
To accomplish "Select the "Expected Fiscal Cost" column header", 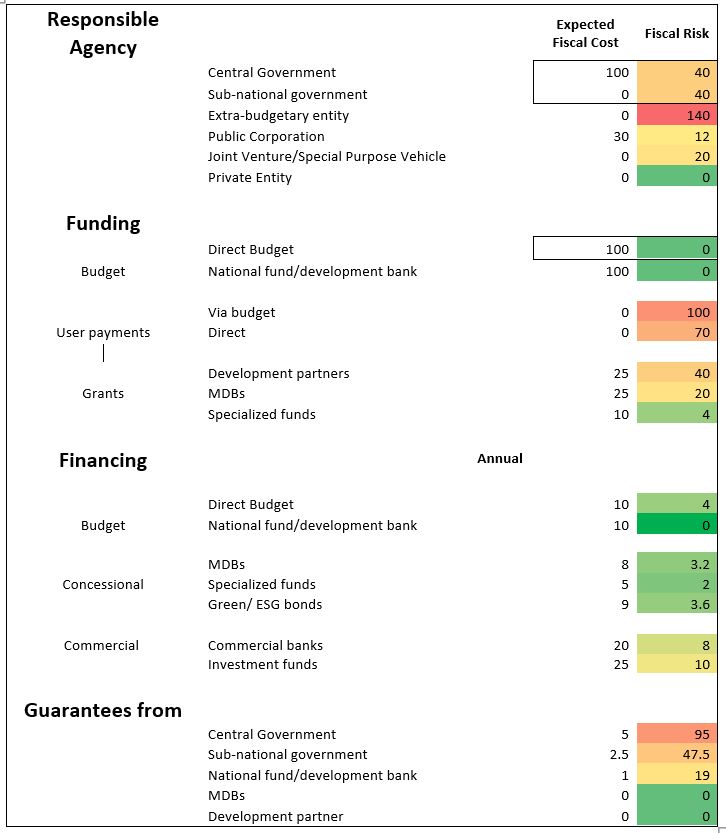I will coord(585,33).
